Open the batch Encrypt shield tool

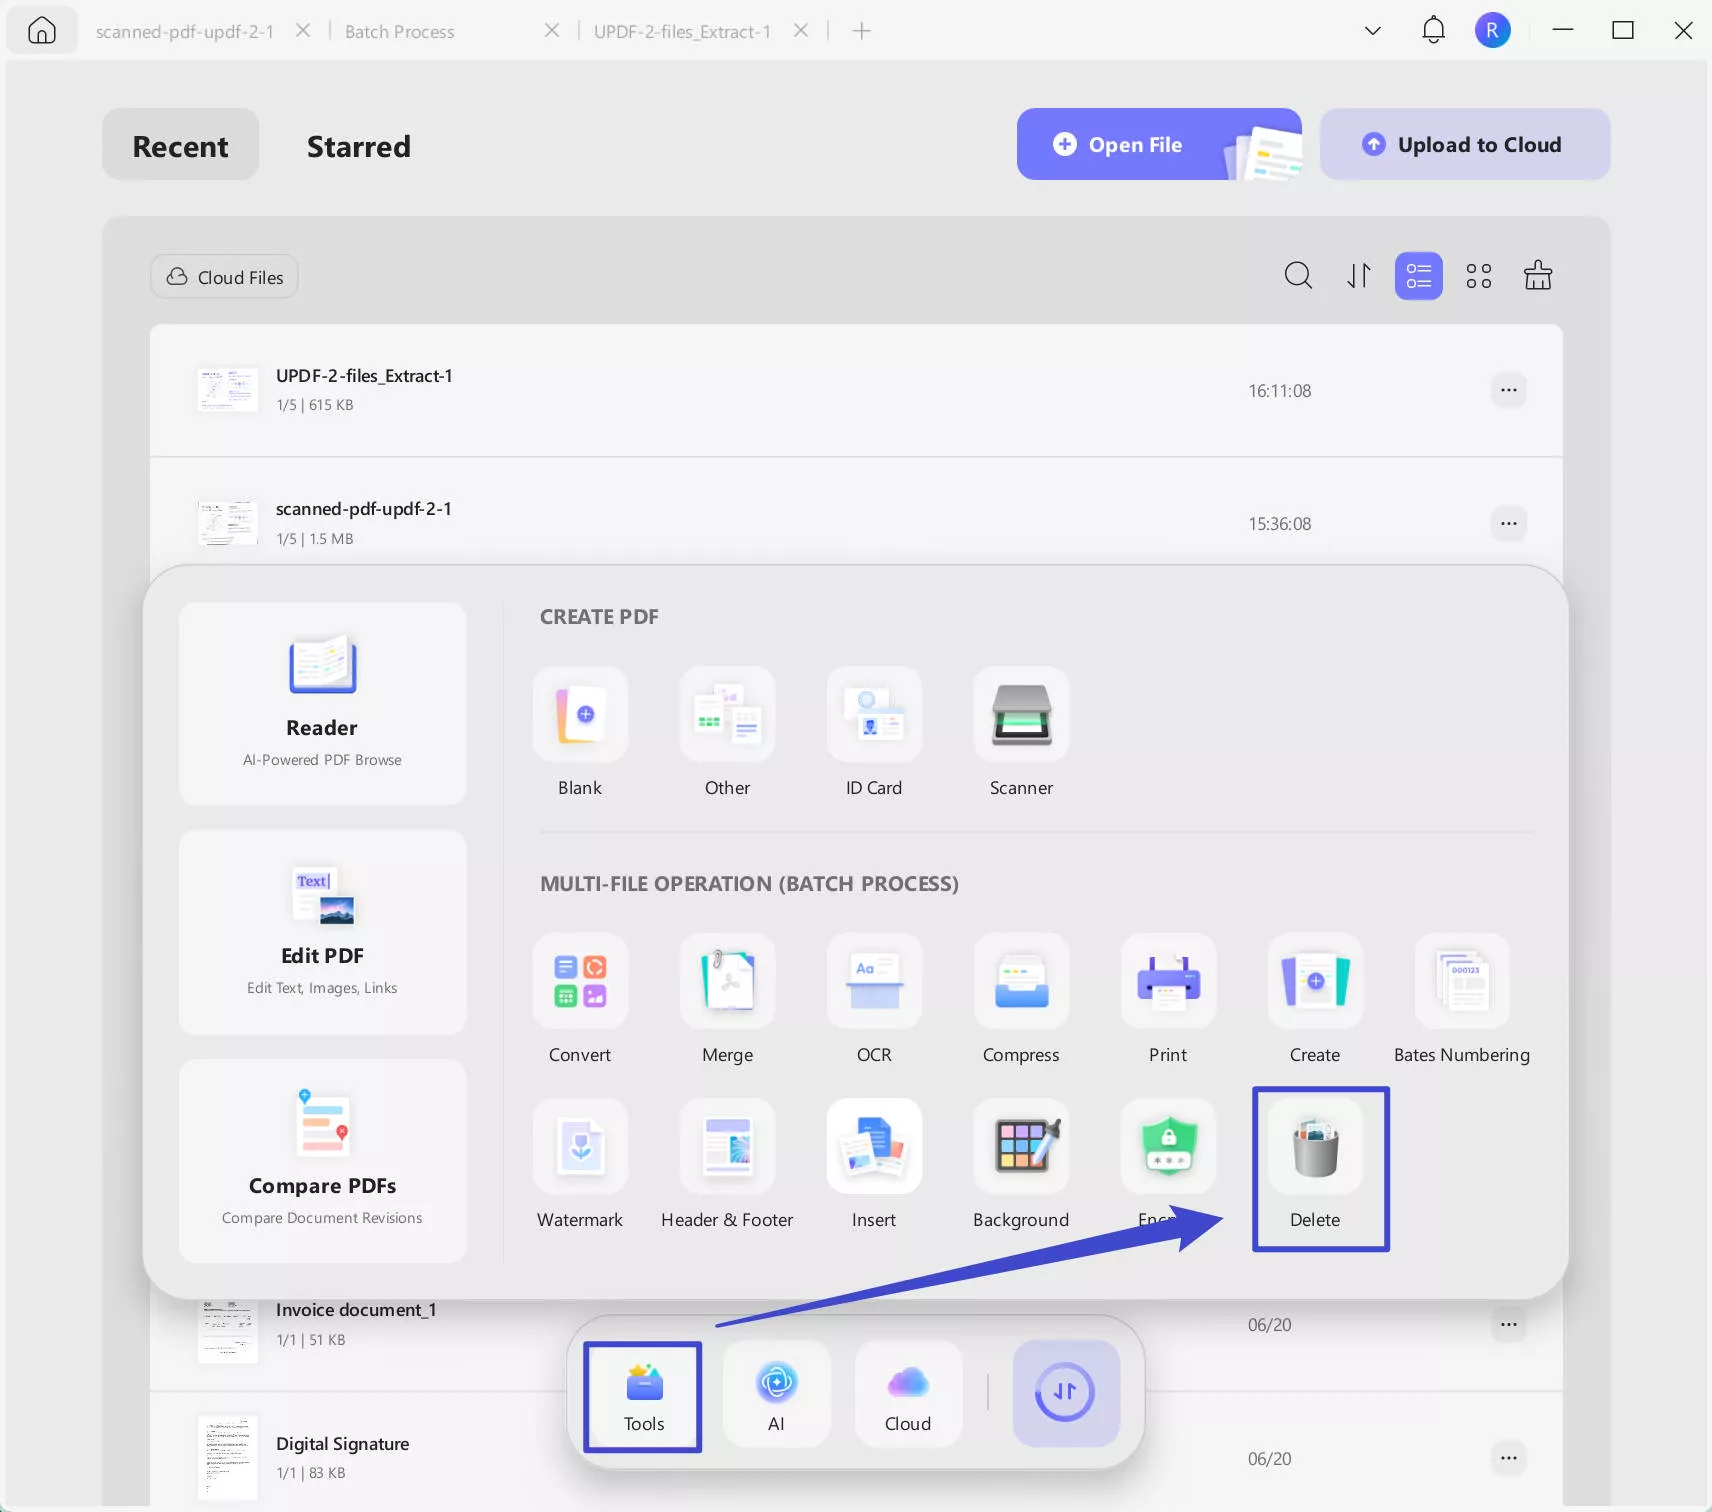1168,1146
